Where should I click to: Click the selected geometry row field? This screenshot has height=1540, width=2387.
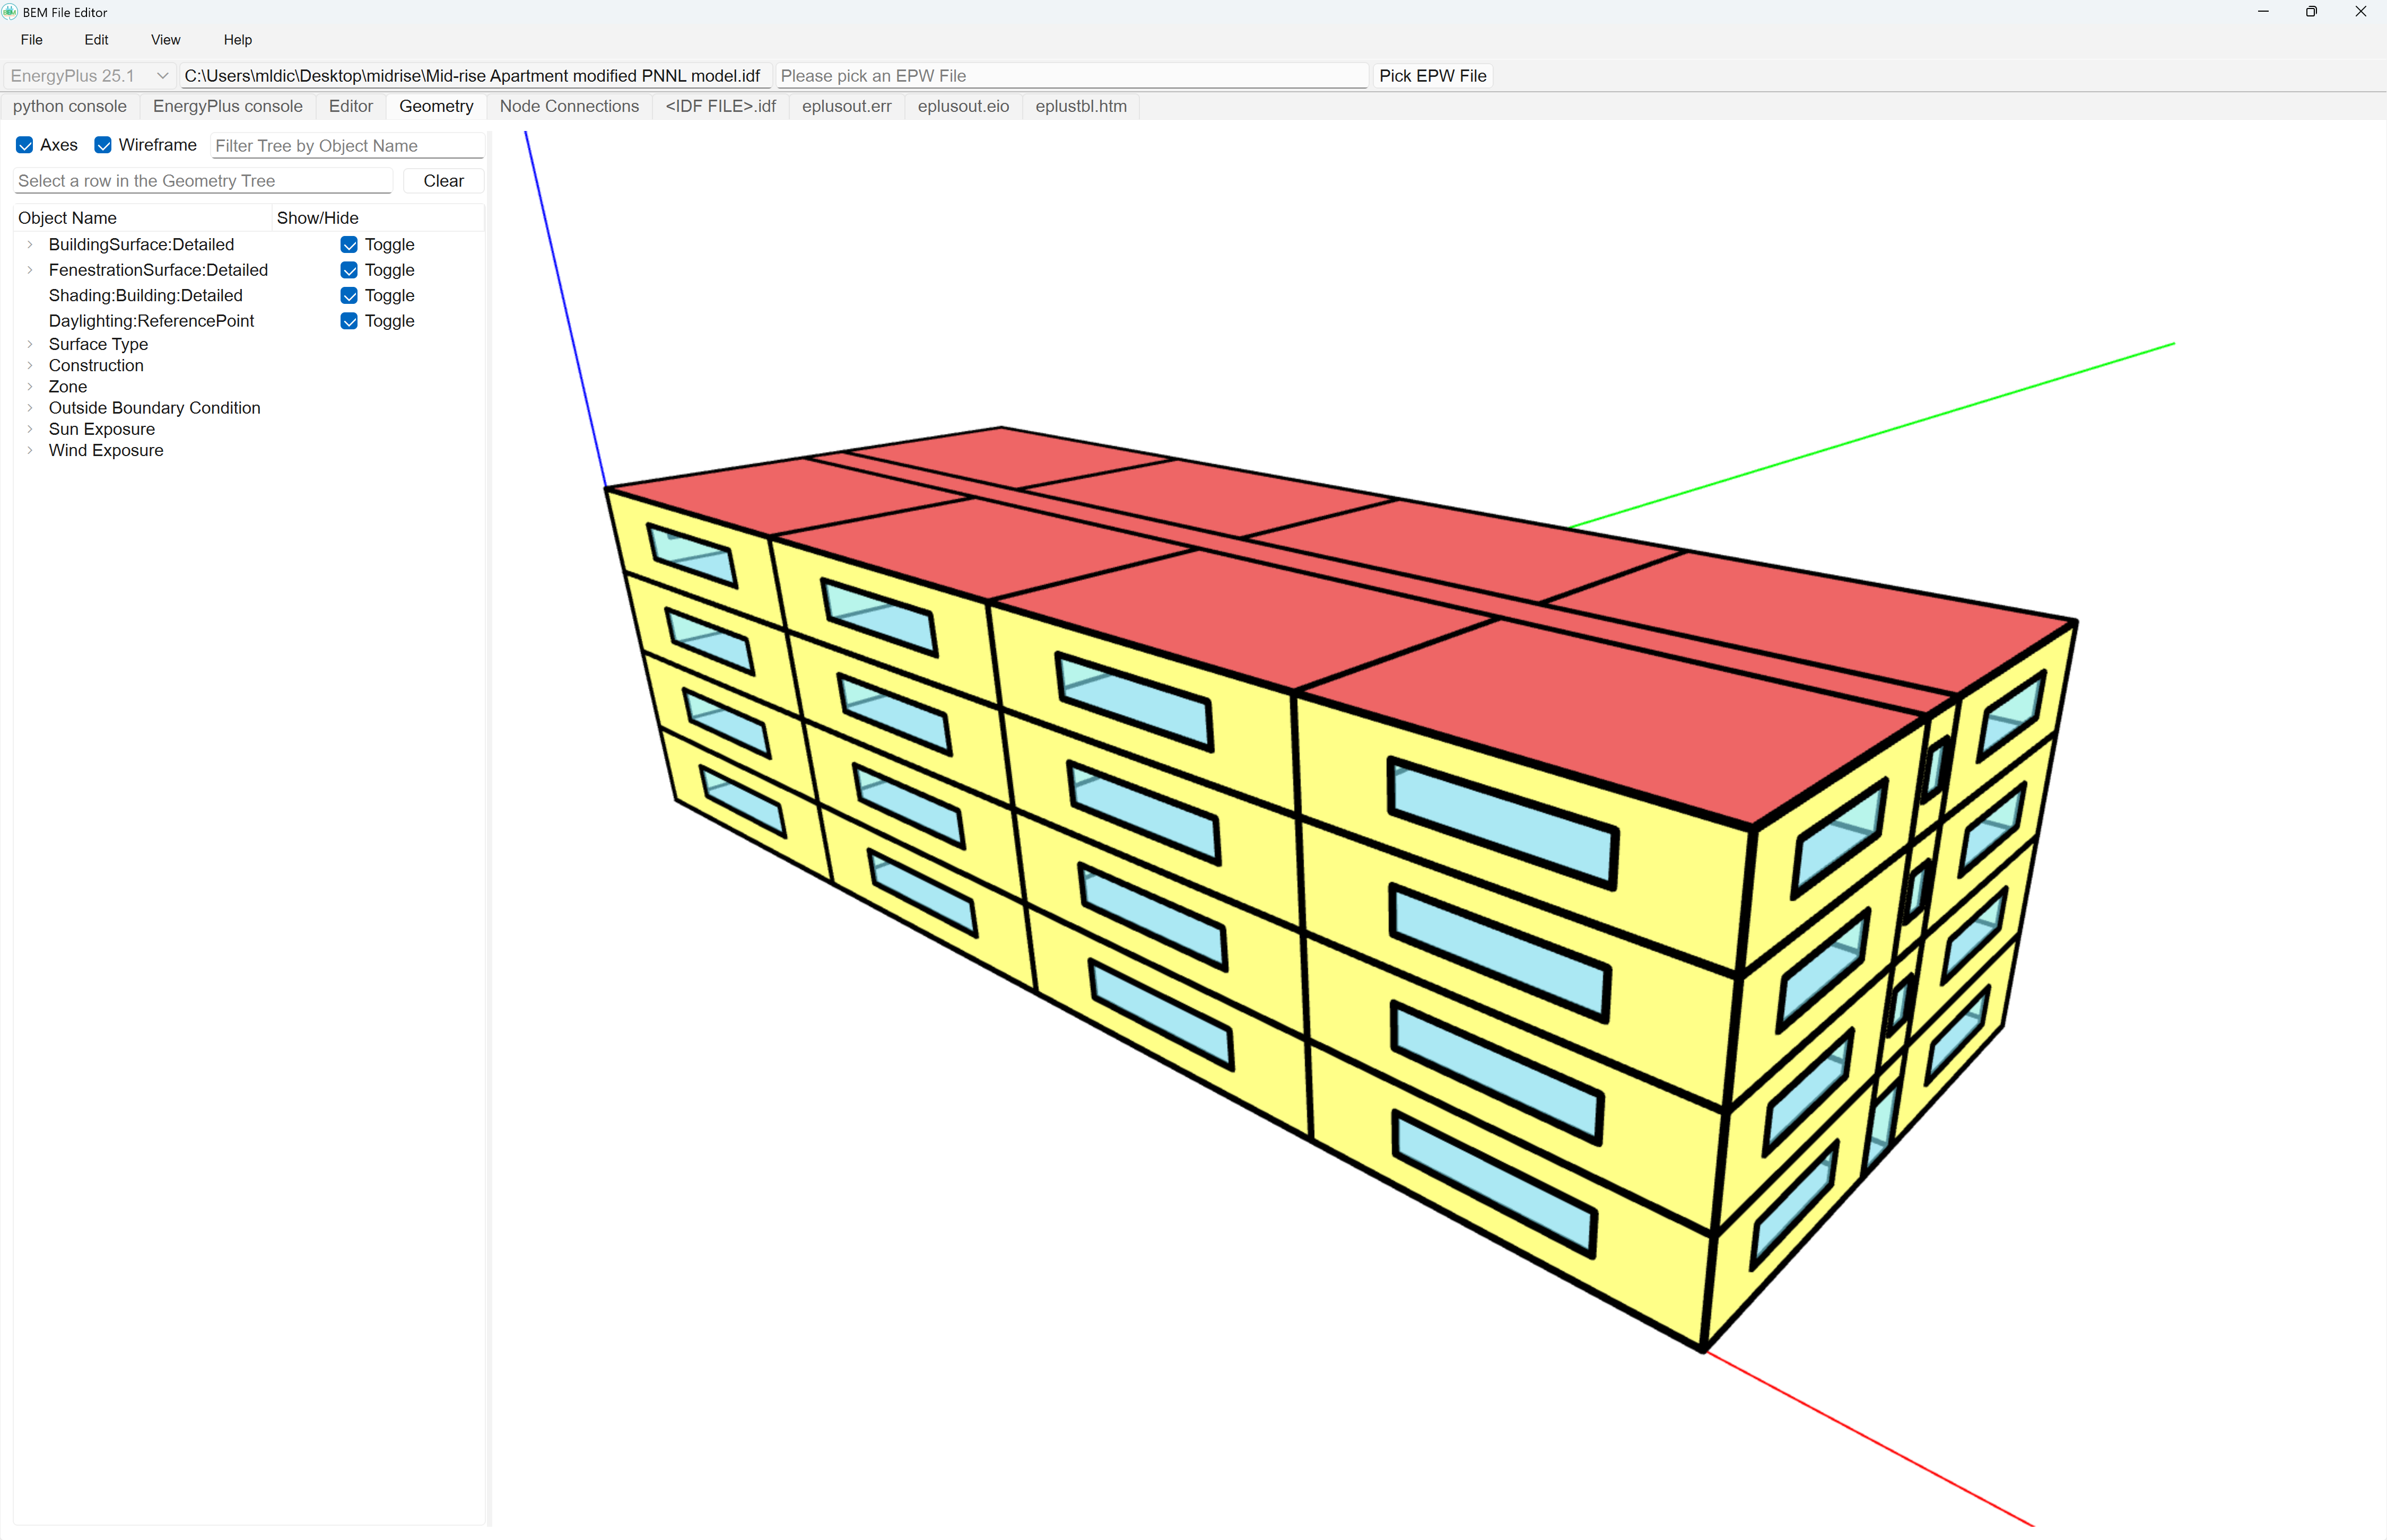[x=204, y=181]
